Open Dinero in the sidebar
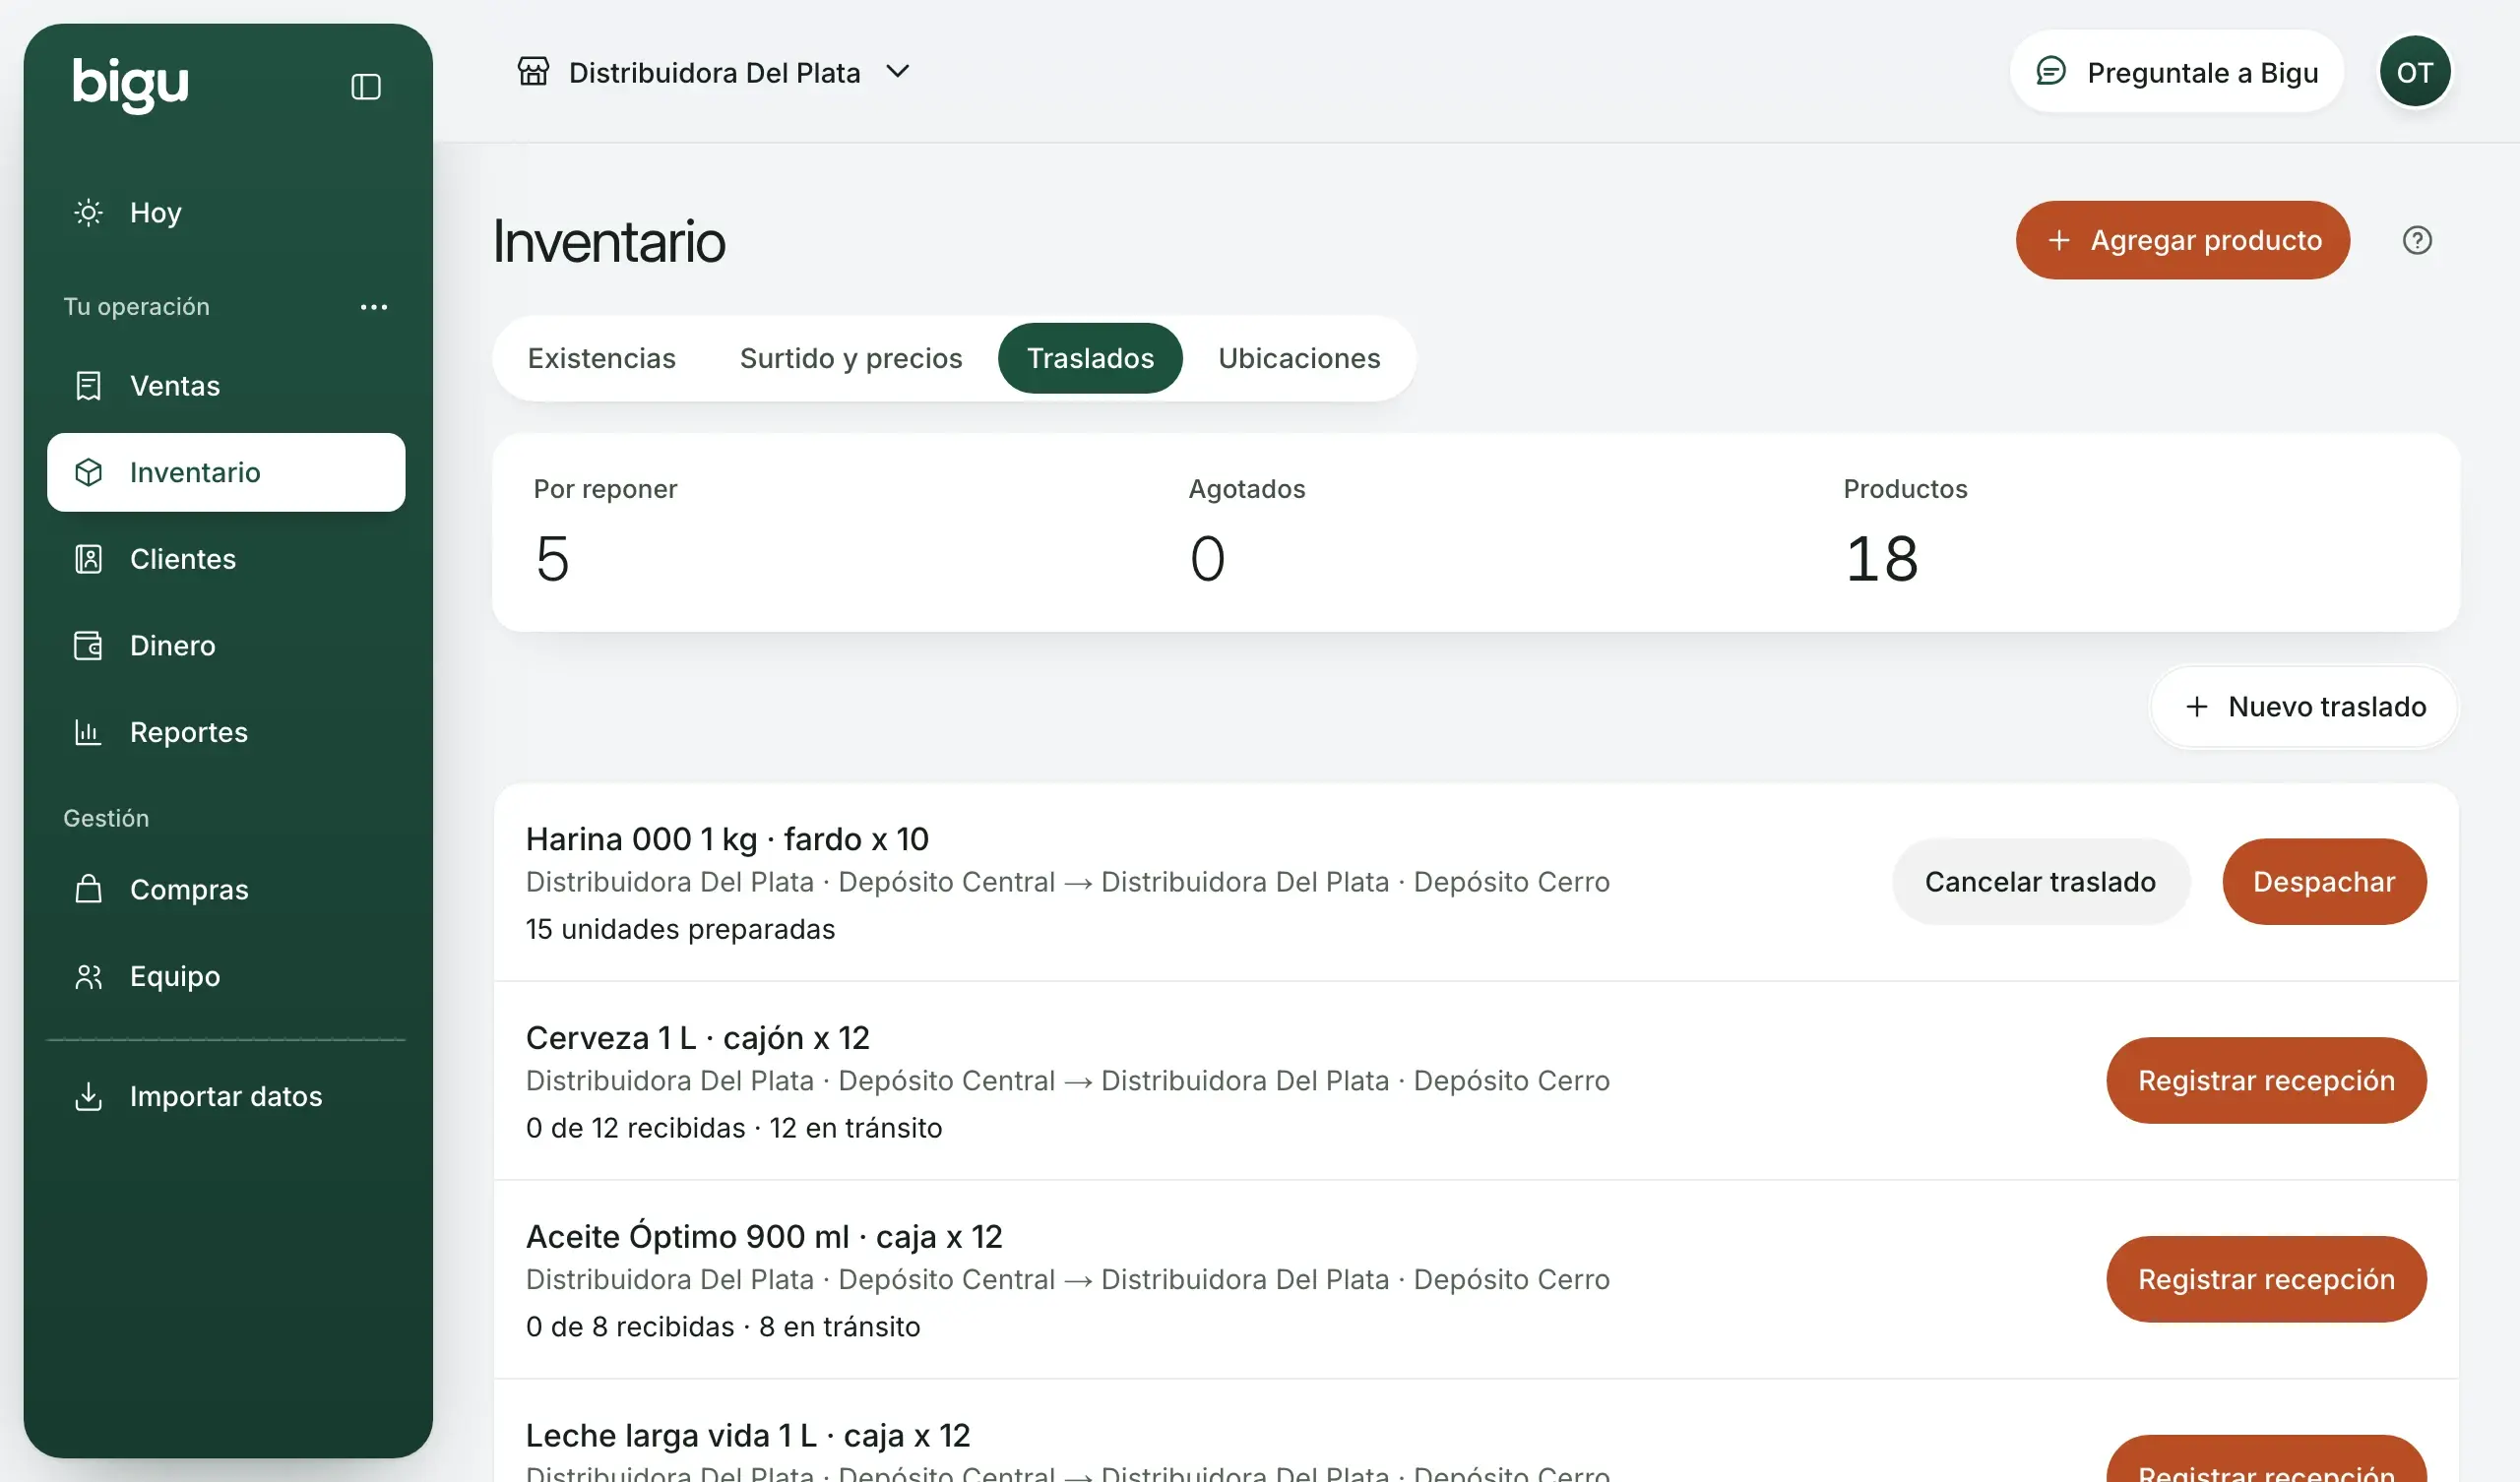Image resolution: width=2520 pixels, height=1482 pixels. tap(226, 646)
